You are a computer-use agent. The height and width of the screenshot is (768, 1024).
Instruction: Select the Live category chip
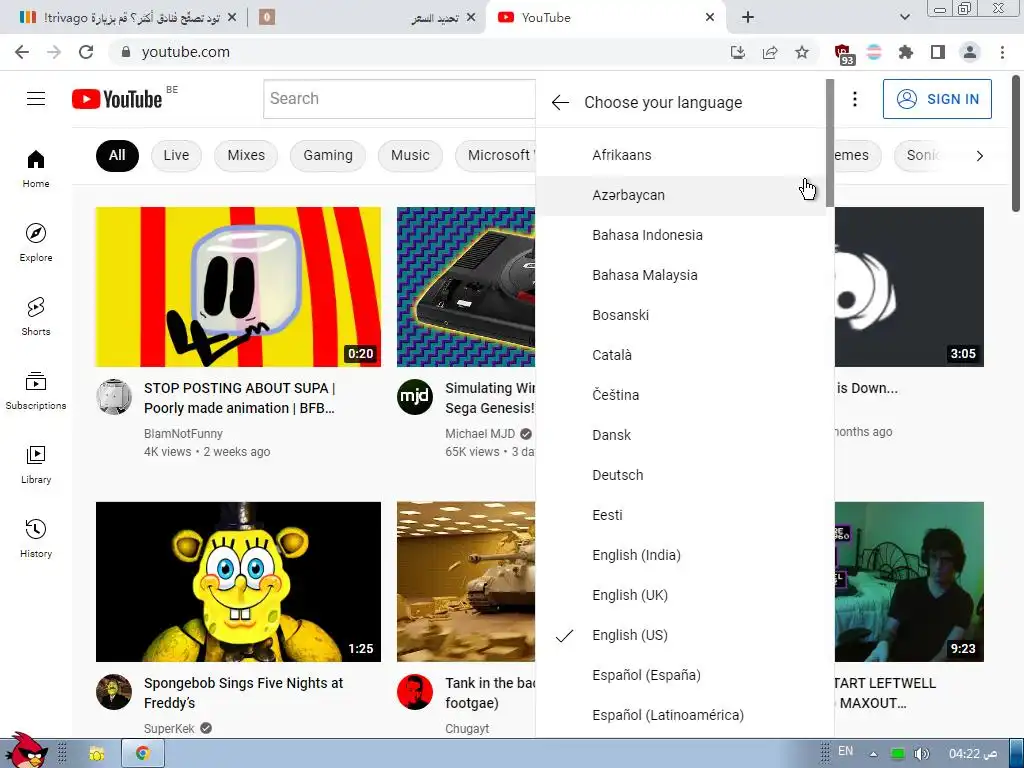[x=176, y=155]
